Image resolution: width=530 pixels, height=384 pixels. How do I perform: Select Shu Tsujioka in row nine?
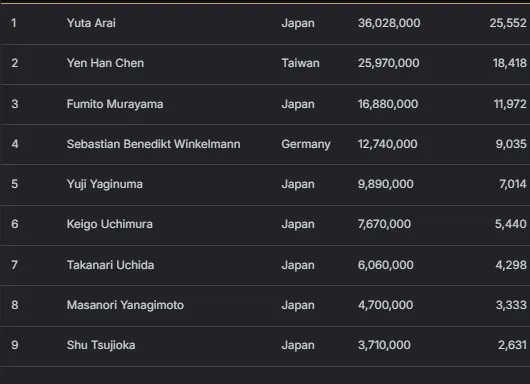[101, 345]
